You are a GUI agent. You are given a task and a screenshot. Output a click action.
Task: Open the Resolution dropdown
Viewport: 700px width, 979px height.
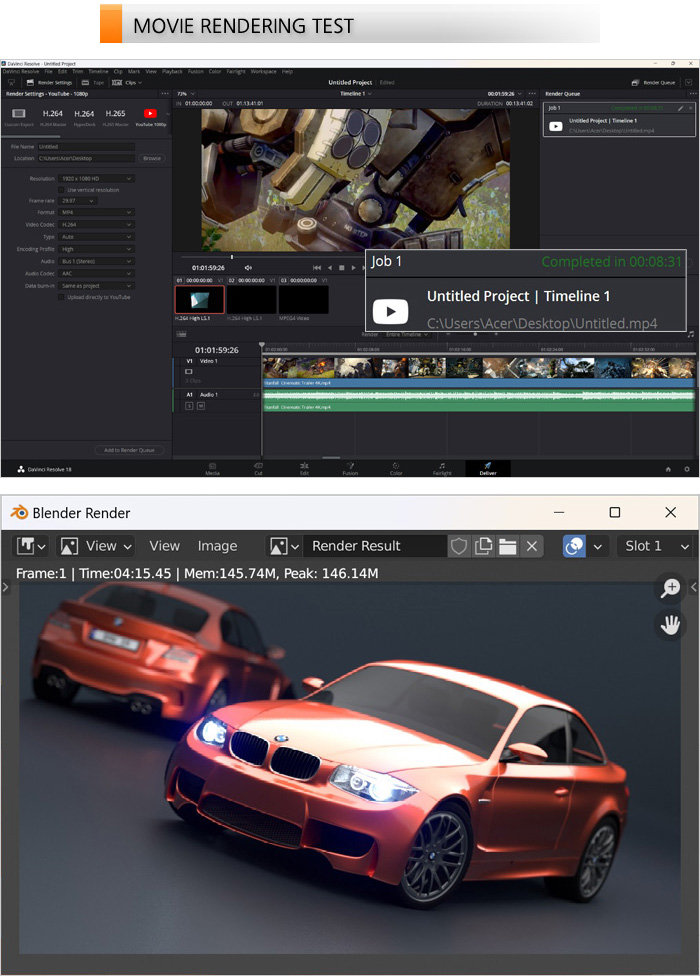point(96,179)
